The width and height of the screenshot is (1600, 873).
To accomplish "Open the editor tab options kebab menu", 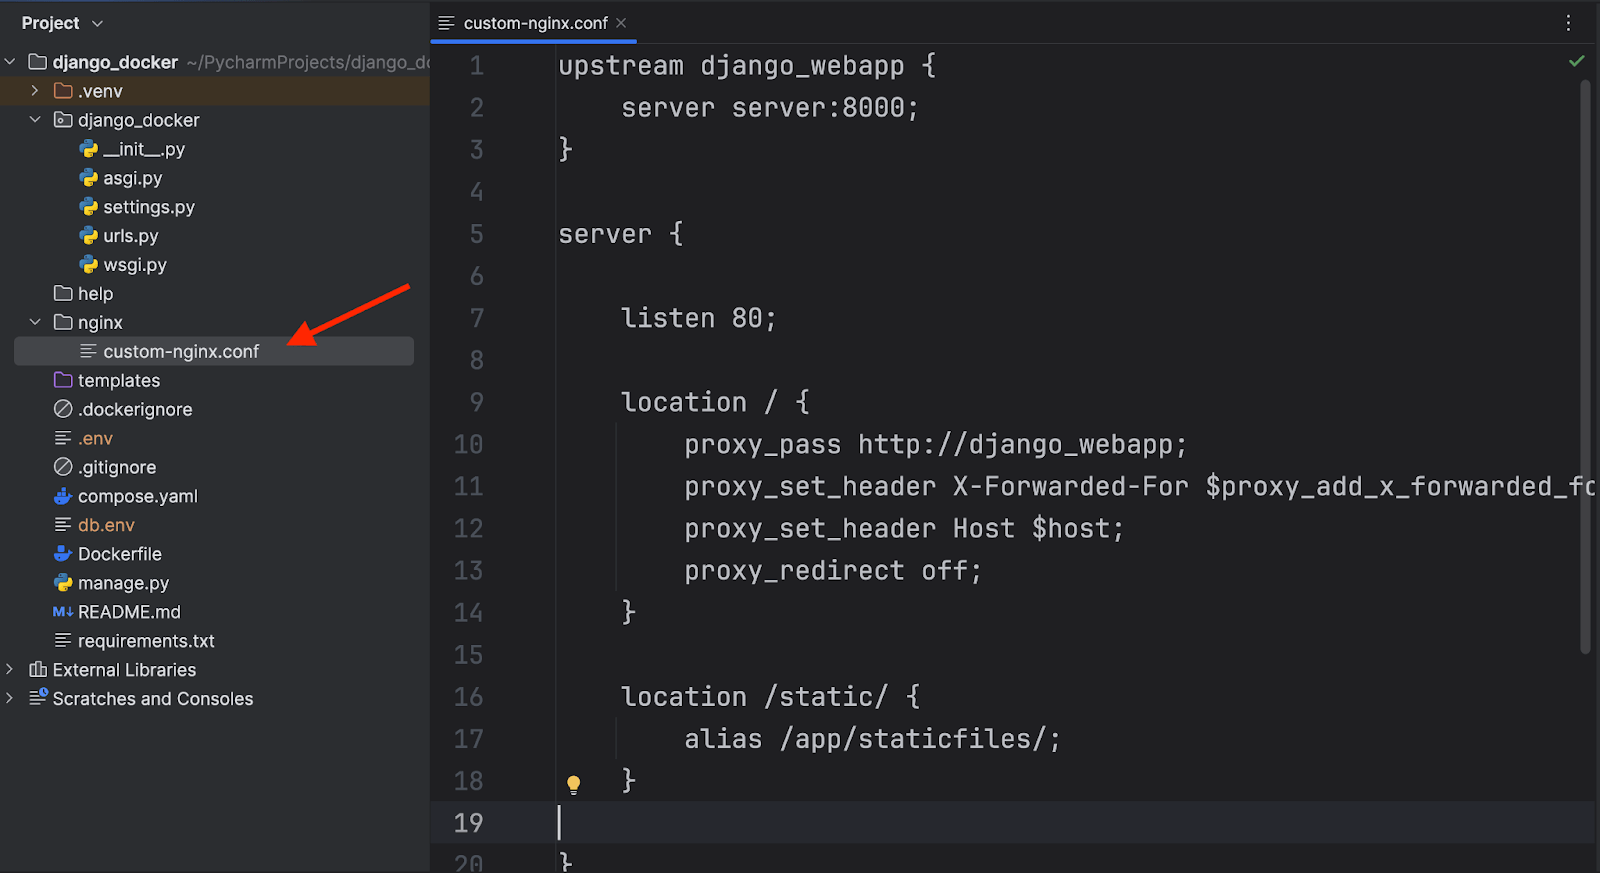I will (1568, 23).
